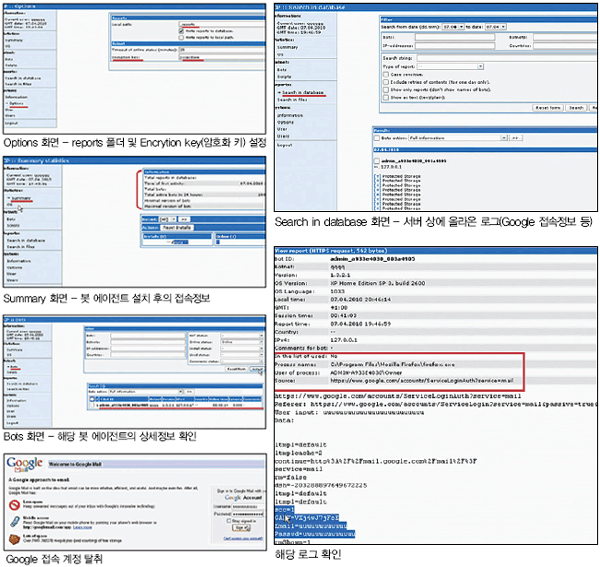
Task: Click the highlighted Passwd line in report
Action: pos(315,534)
